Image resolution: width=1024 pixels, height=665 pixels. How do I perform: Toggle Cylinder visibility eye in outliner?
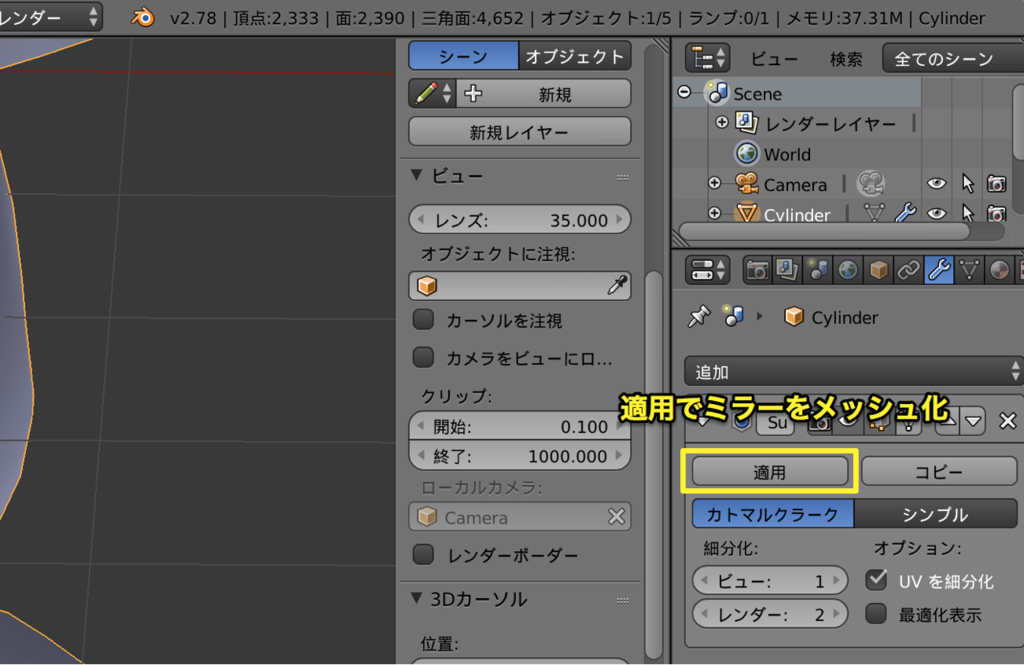coord(936,213)
